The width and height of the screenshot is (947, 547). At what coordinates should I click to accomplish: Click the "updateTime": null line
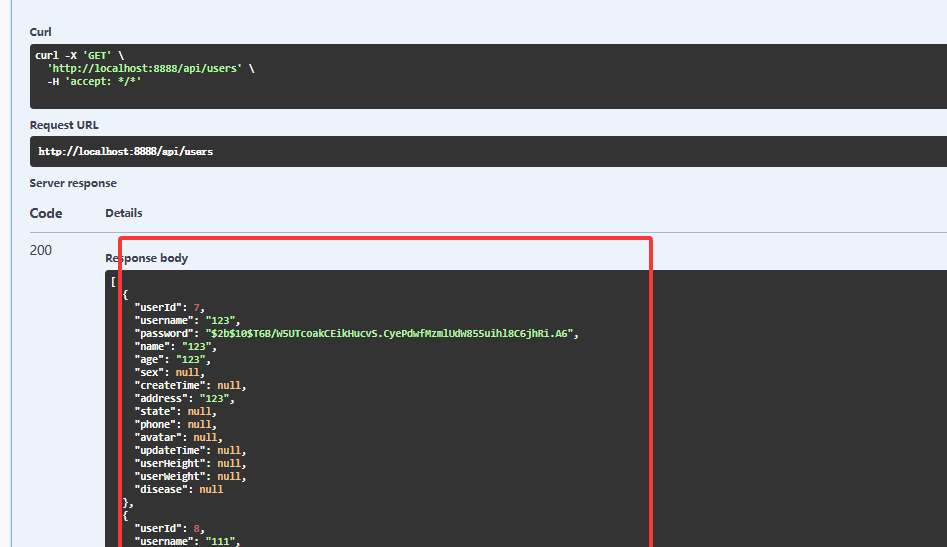pos(190,450)
